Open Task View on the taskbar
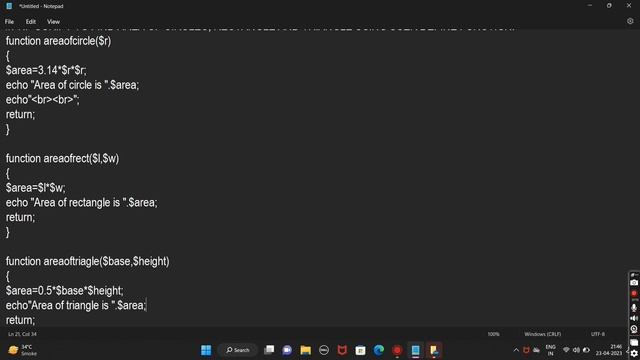Image resolution: width=640 pixels, height=360 pixels. coord(269,350)
